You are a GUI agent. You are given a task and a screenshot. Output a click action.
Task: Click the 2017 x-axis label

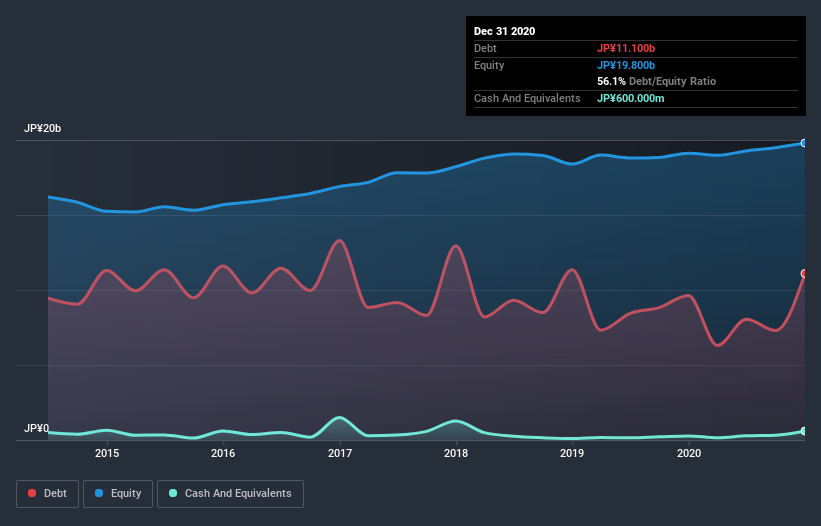point(340,453)
